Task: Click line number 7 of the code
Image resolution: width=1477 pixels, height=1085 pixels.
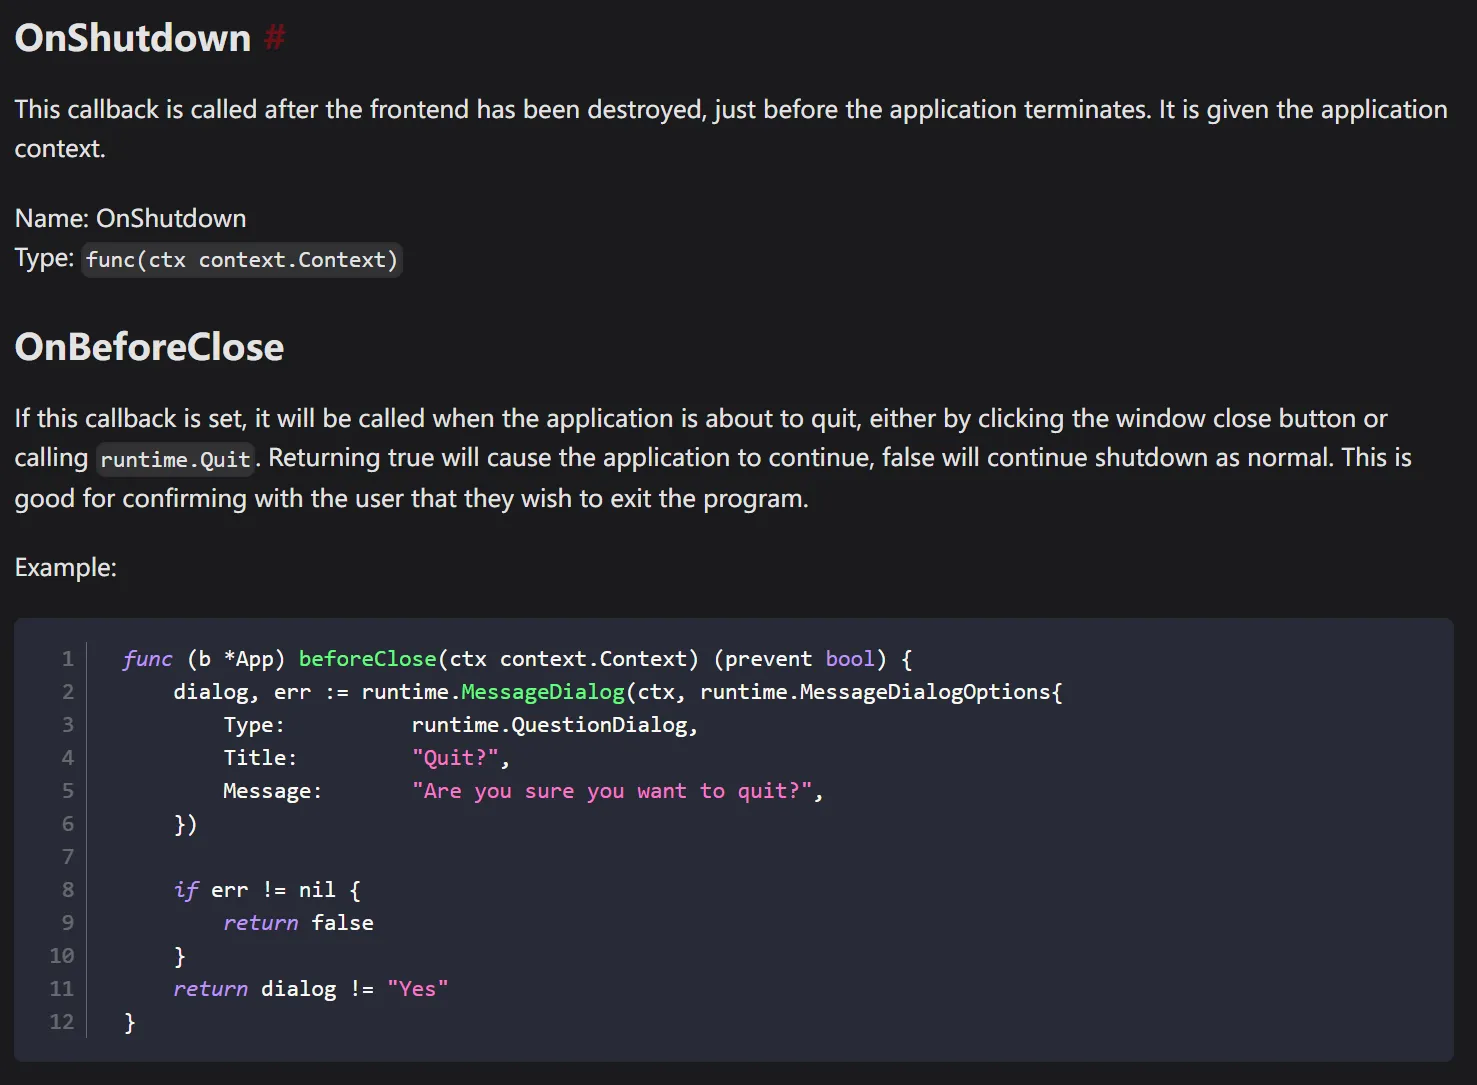Action: point(68,857)
